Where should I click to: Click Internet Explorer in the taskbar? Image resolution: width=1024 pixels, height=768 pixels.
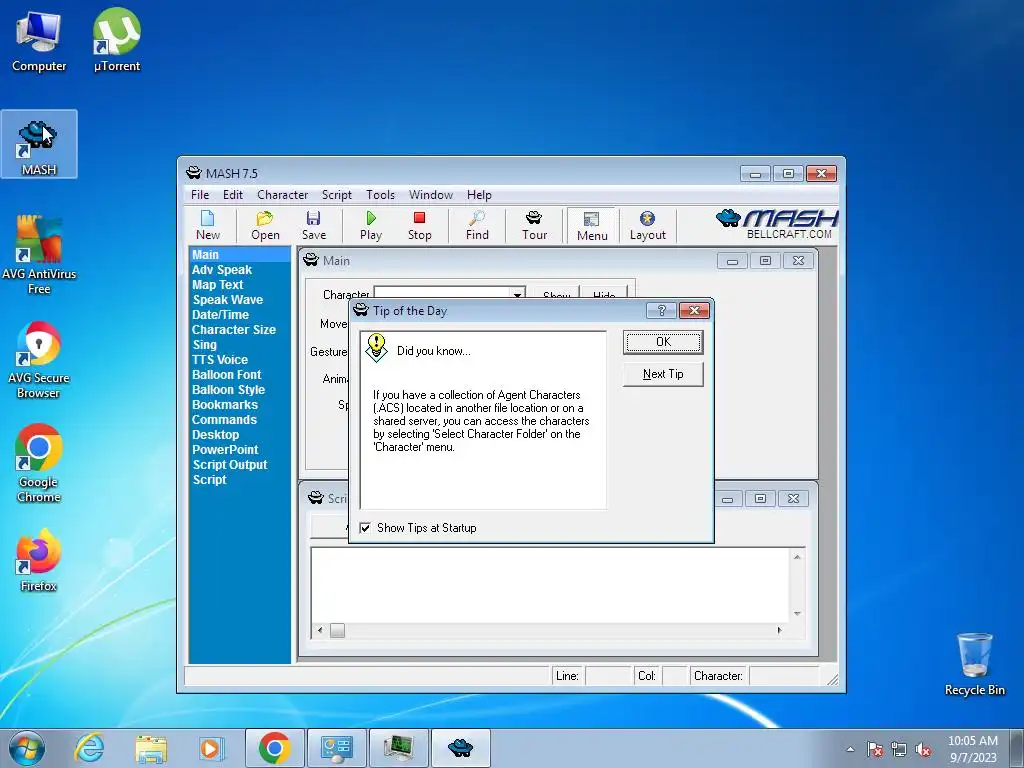point(89,748)
